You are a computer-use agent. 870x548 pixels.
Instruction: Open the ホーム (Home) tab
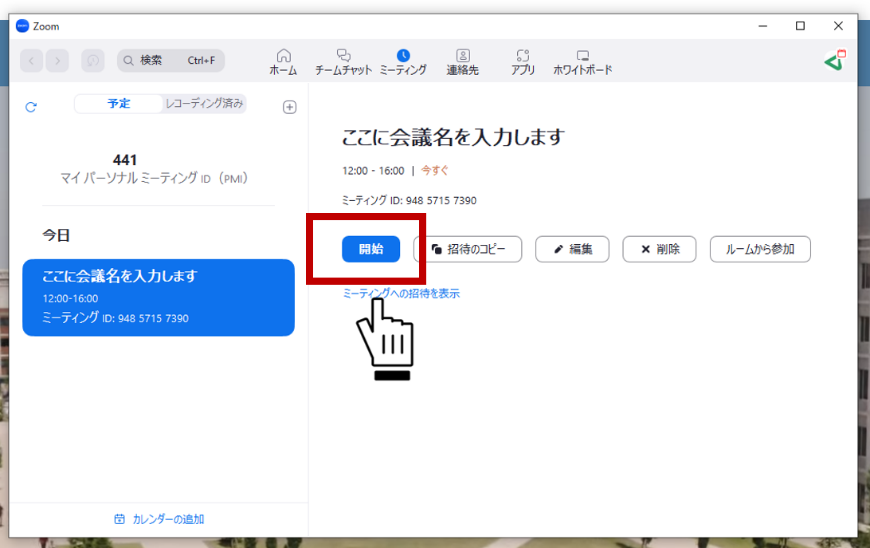[284, 62]
